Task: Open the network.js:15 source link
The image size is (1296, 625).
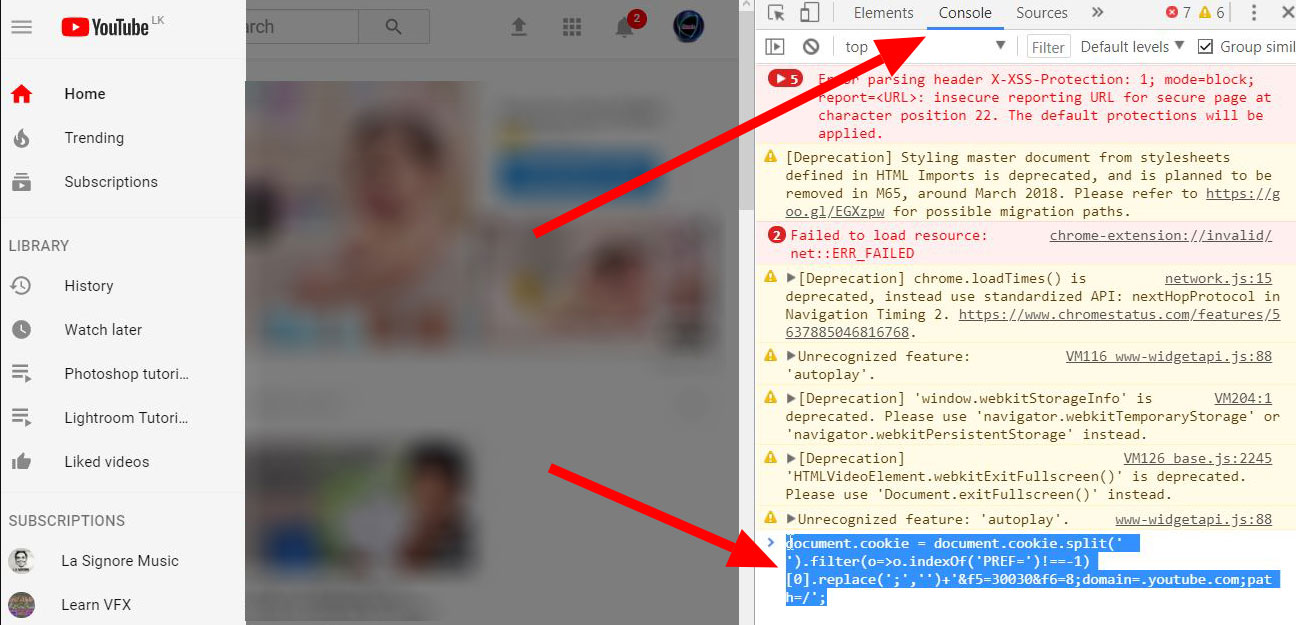Action: pos(1220,278)
